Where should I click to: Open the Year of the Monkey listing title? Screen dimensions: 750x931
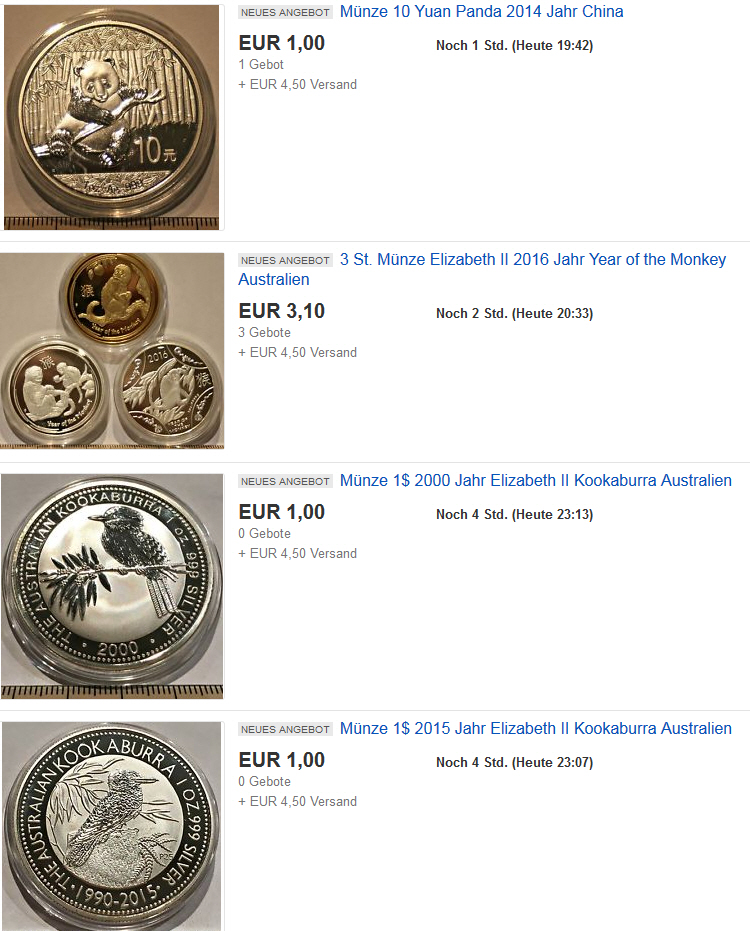click(x=533, y=259)
